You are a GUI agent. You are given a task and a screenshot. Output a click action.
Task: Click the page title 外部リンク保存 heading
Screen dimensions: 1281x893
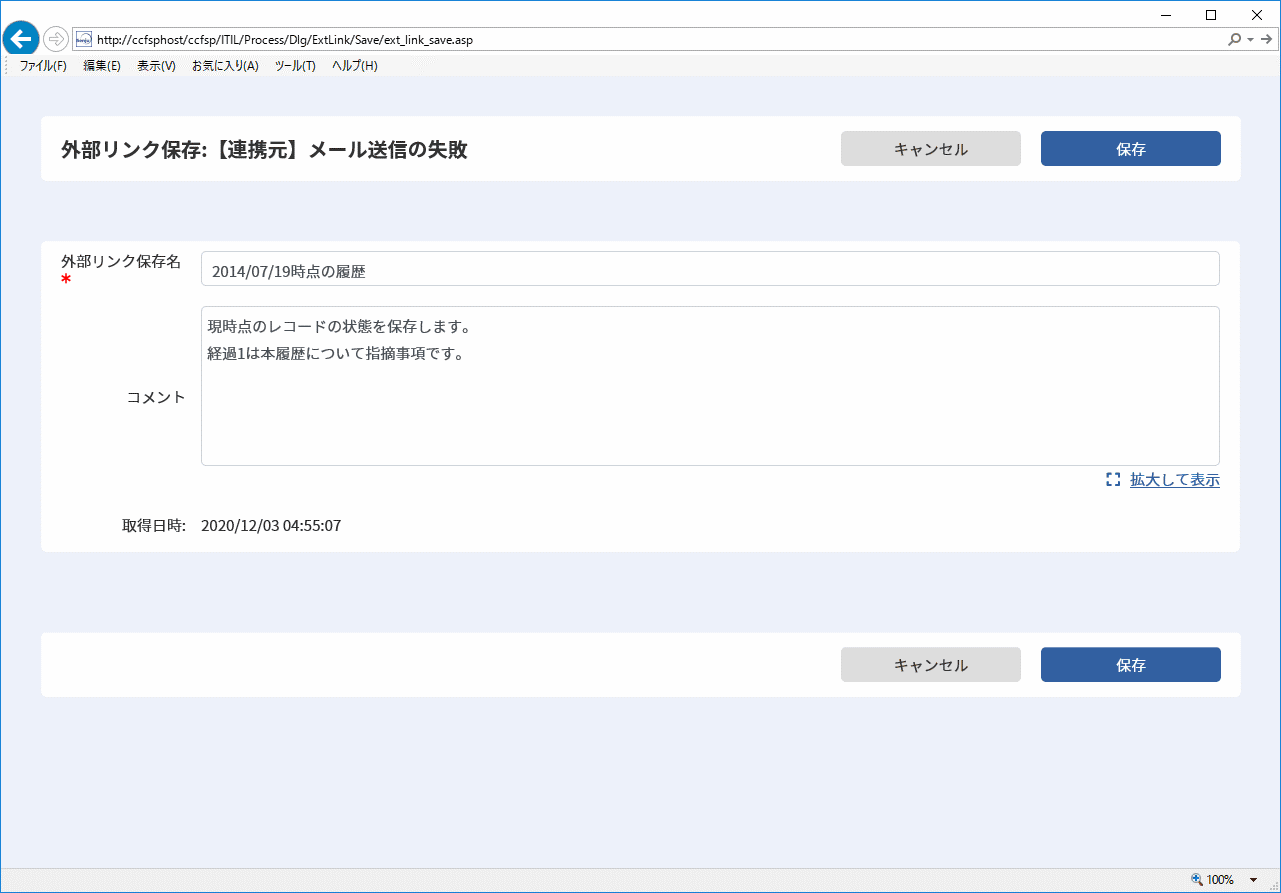(x=264, y=150)
